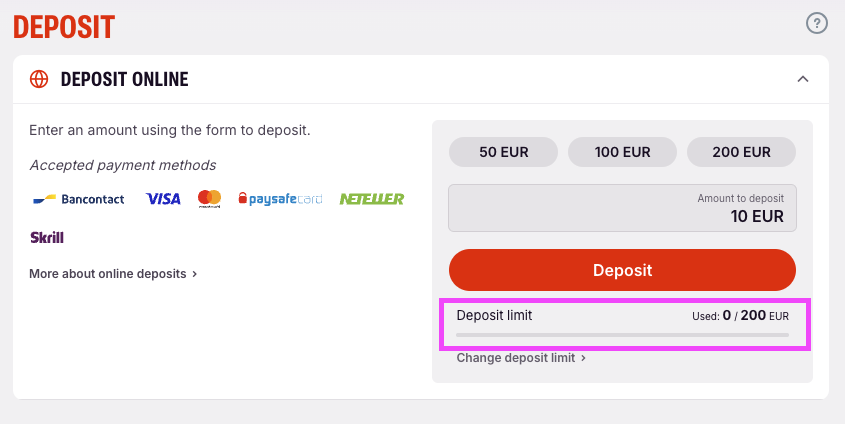Screen dimensions: 845x424
Task: Click the Skrill logo
Action: [x=47, y=237]
